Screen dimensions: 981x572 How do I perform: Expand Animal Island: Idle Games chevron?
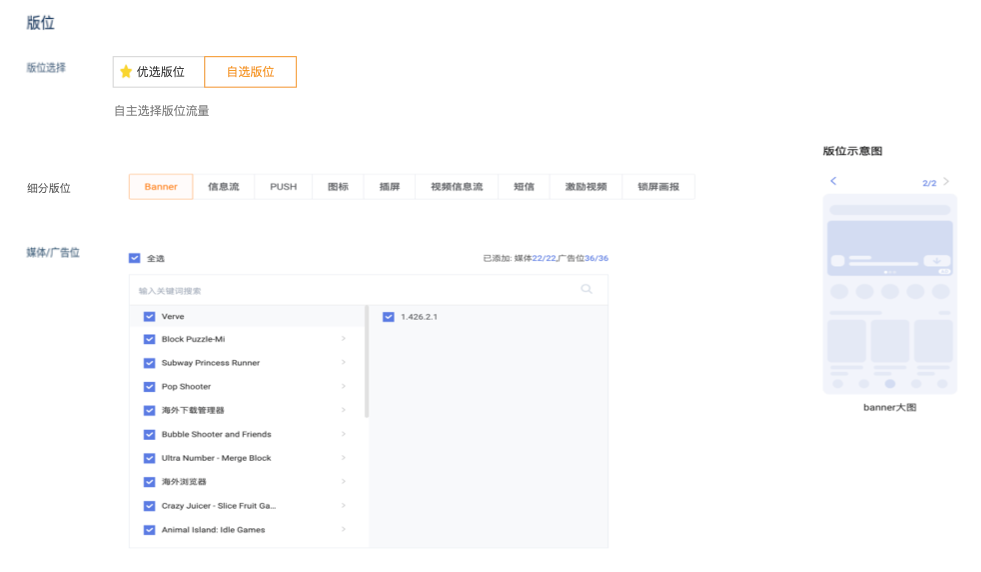coord(343,530)
